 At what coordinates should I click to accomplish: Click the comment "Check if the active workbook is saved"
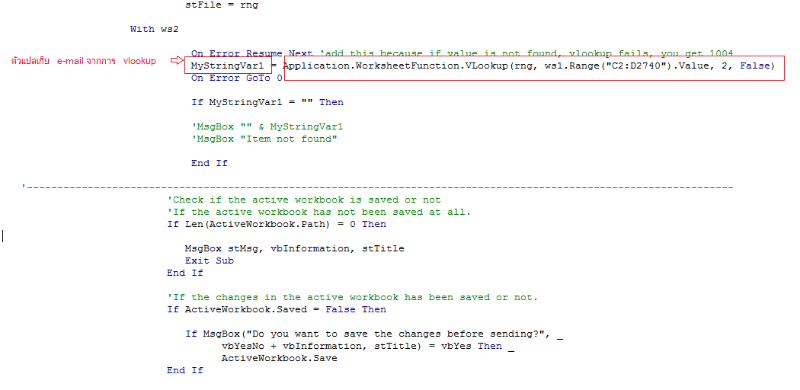click(304, 200)
